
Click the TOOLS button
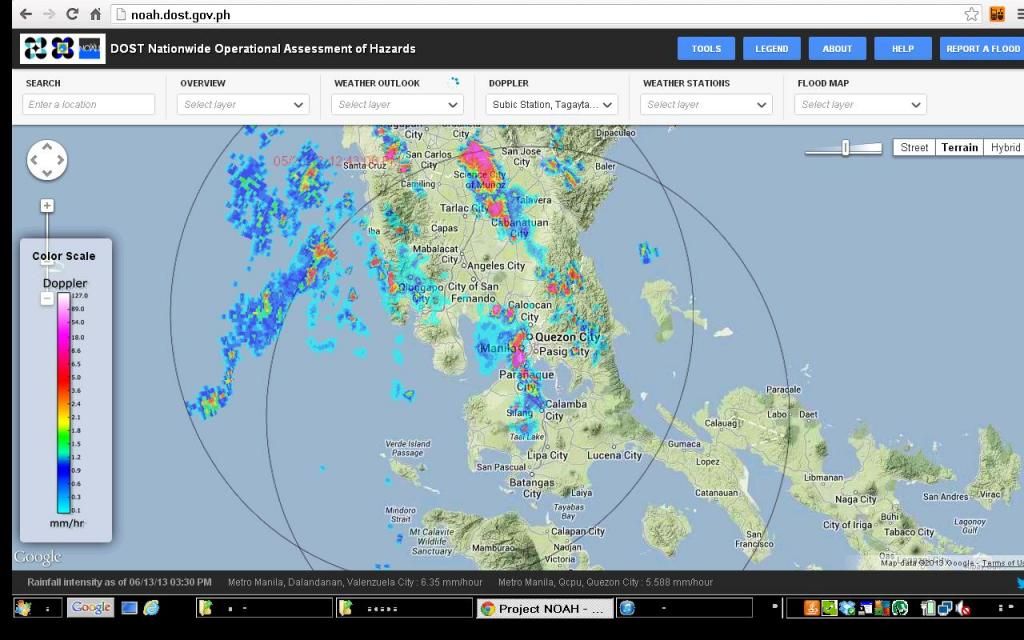click(x=706, y=48)
